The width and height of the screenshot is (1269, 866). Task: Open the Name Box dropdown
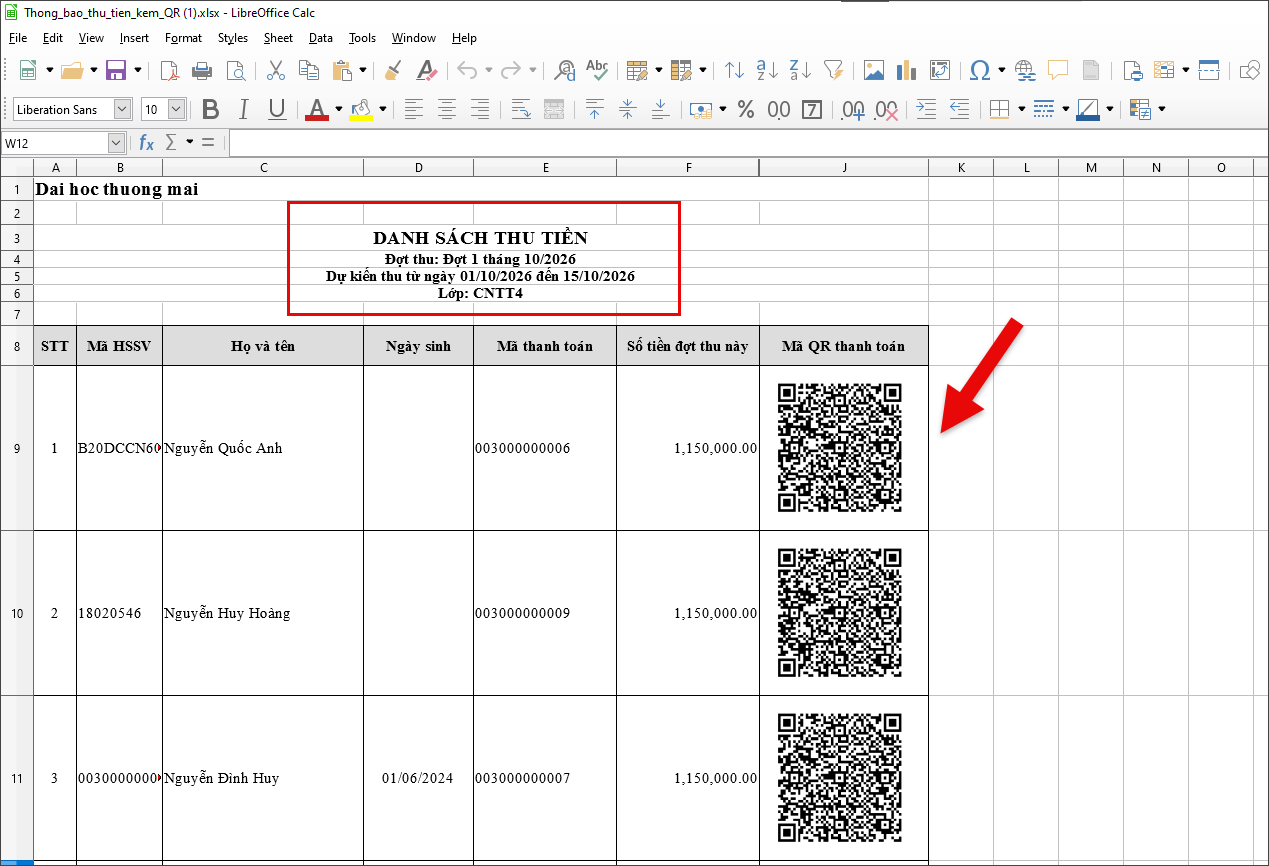[116, 143]
